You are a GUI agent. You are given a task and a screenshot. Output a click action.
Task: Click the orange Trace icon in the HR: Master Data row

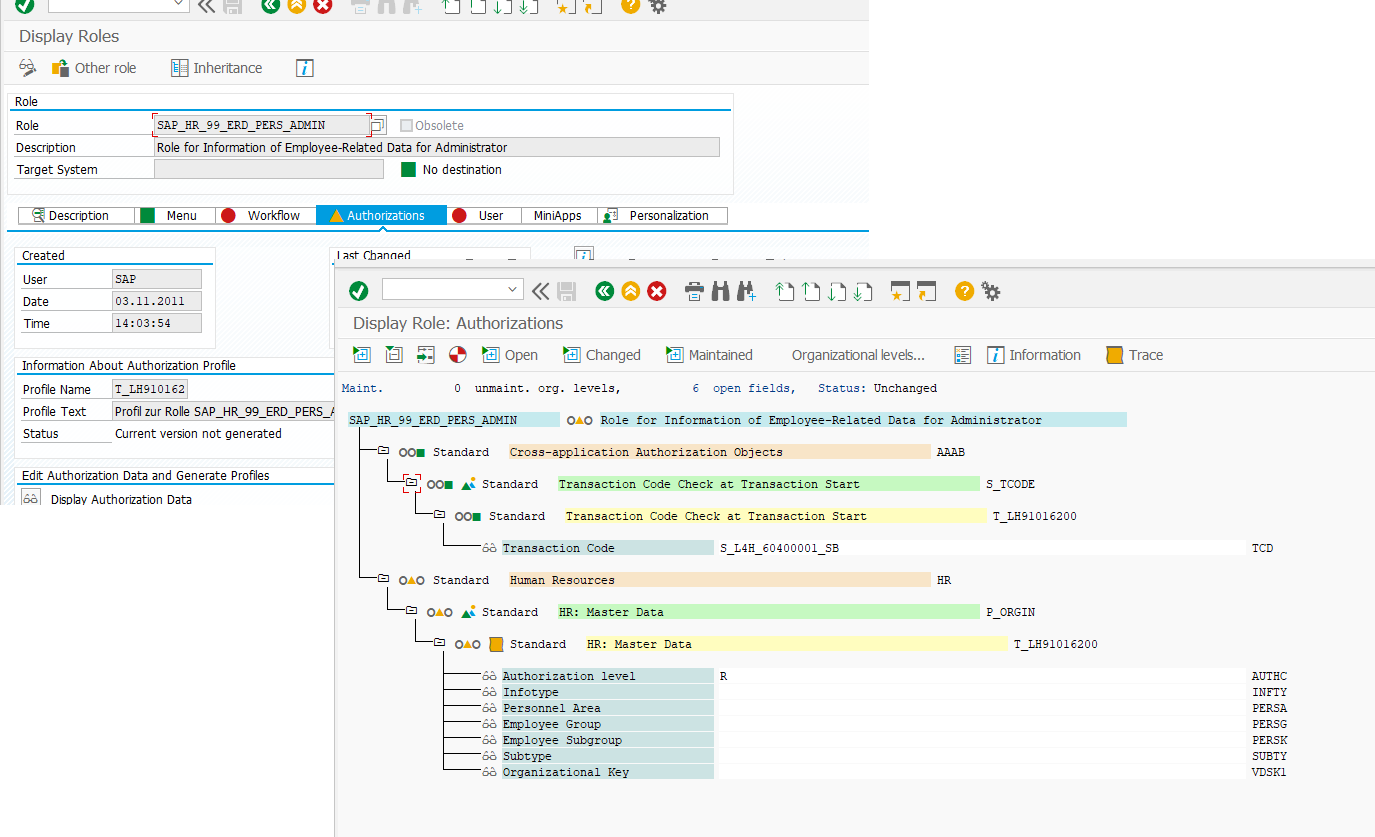tap(496, 644)
